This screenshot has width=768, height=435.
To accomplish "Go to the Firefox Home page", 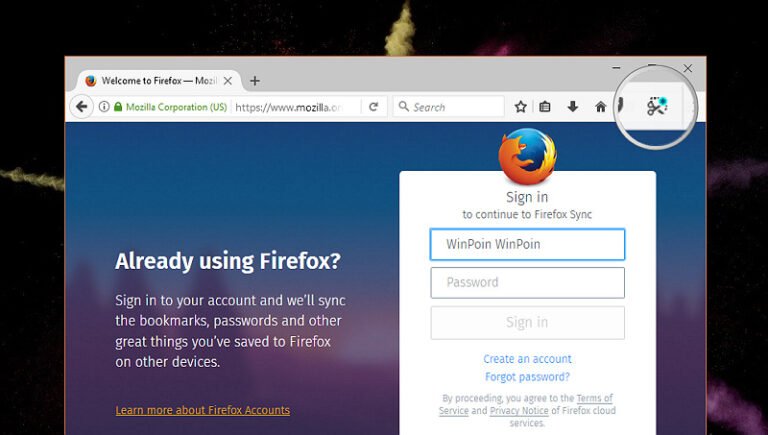I will pyautogui.click(x=600, y=107).
